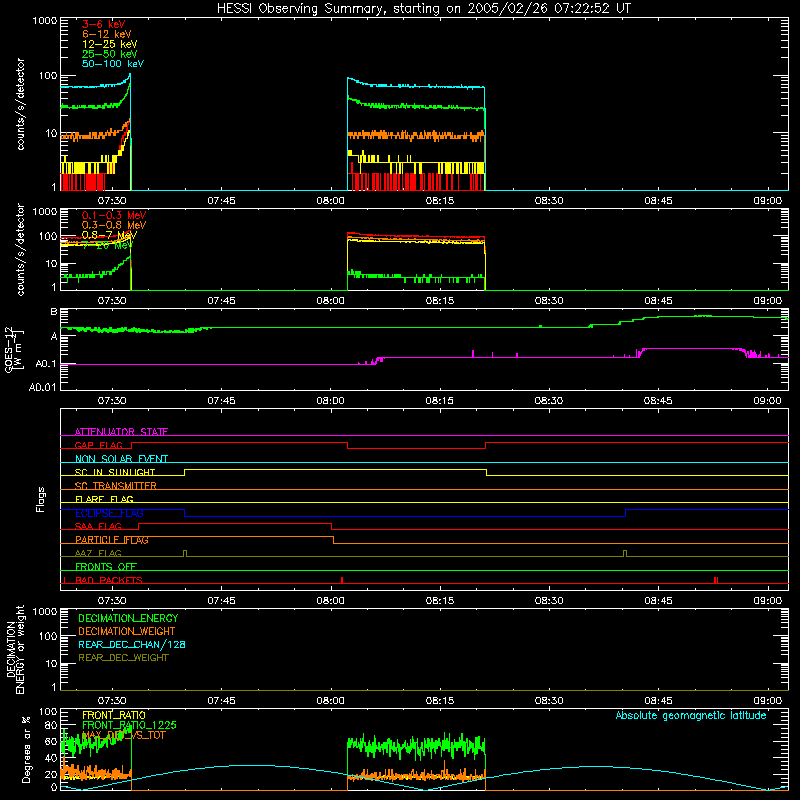Click the orange MAX_DET_VS_TOT legend label
The height and width of the screenshot is (800, 800).
123,735
